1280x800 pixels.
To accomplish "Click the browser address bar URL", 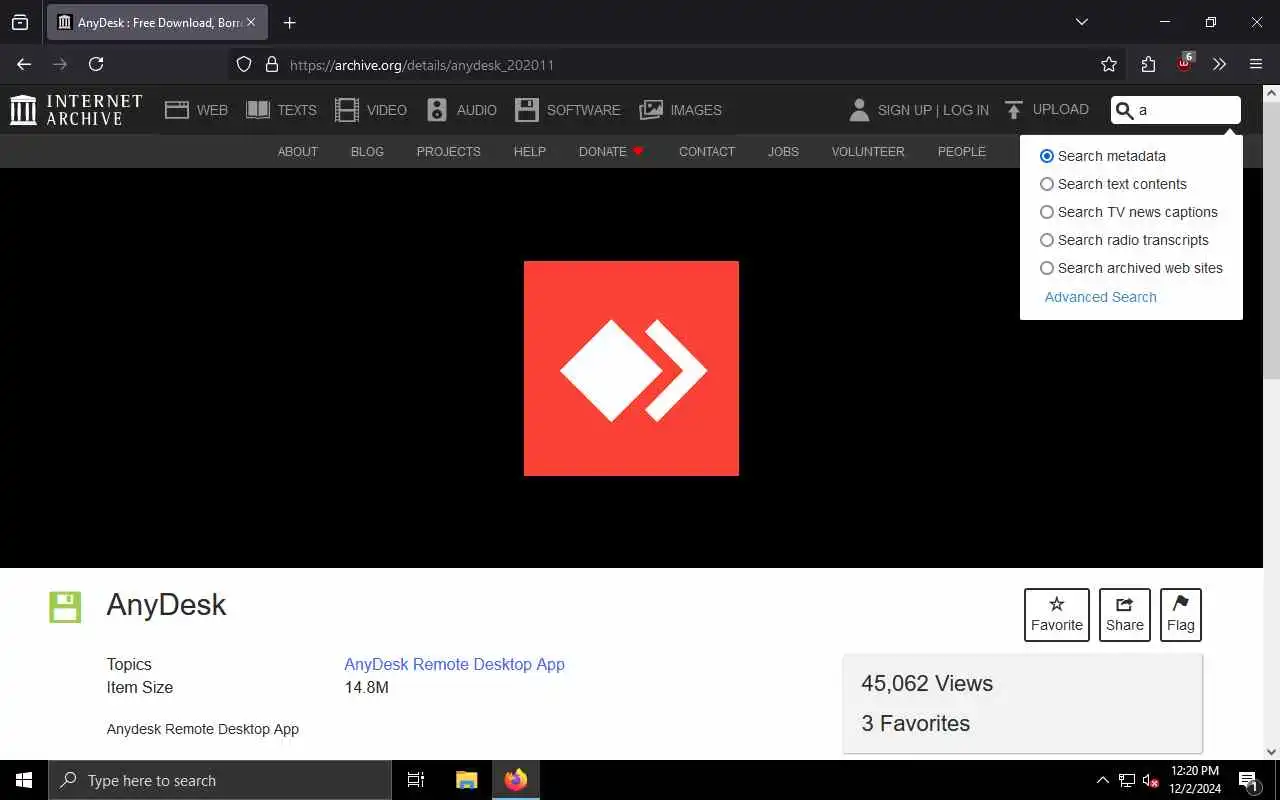I will click(x=422, y=65).
